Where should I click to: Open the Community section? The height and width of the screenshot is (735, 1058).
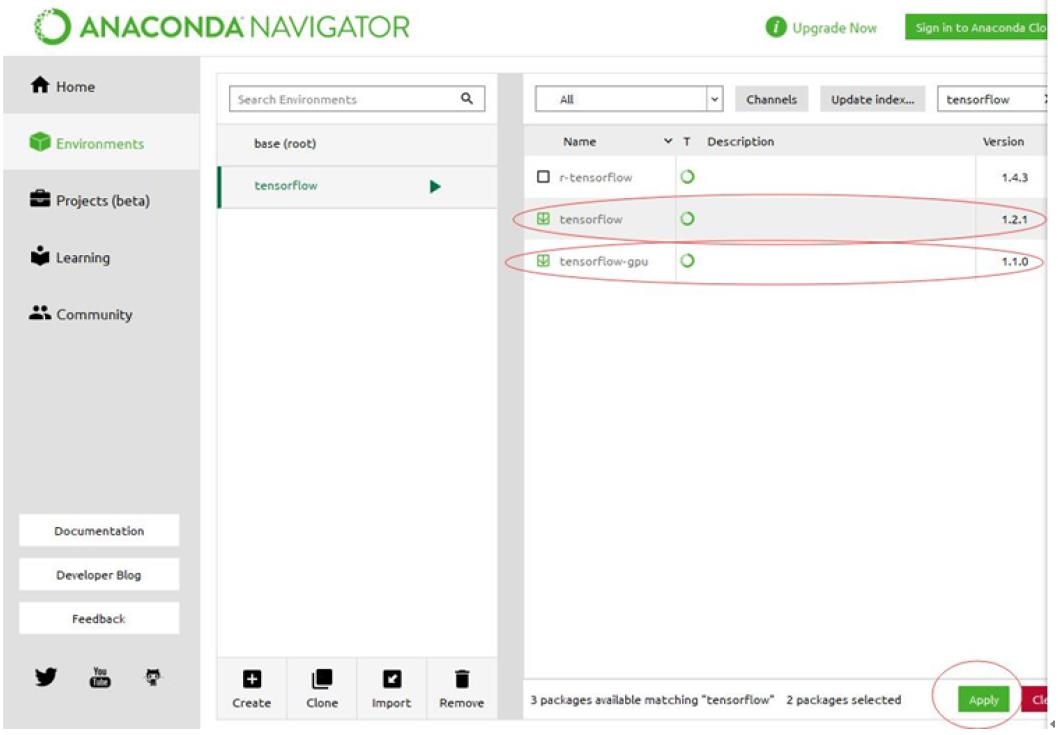coord(101,315)
